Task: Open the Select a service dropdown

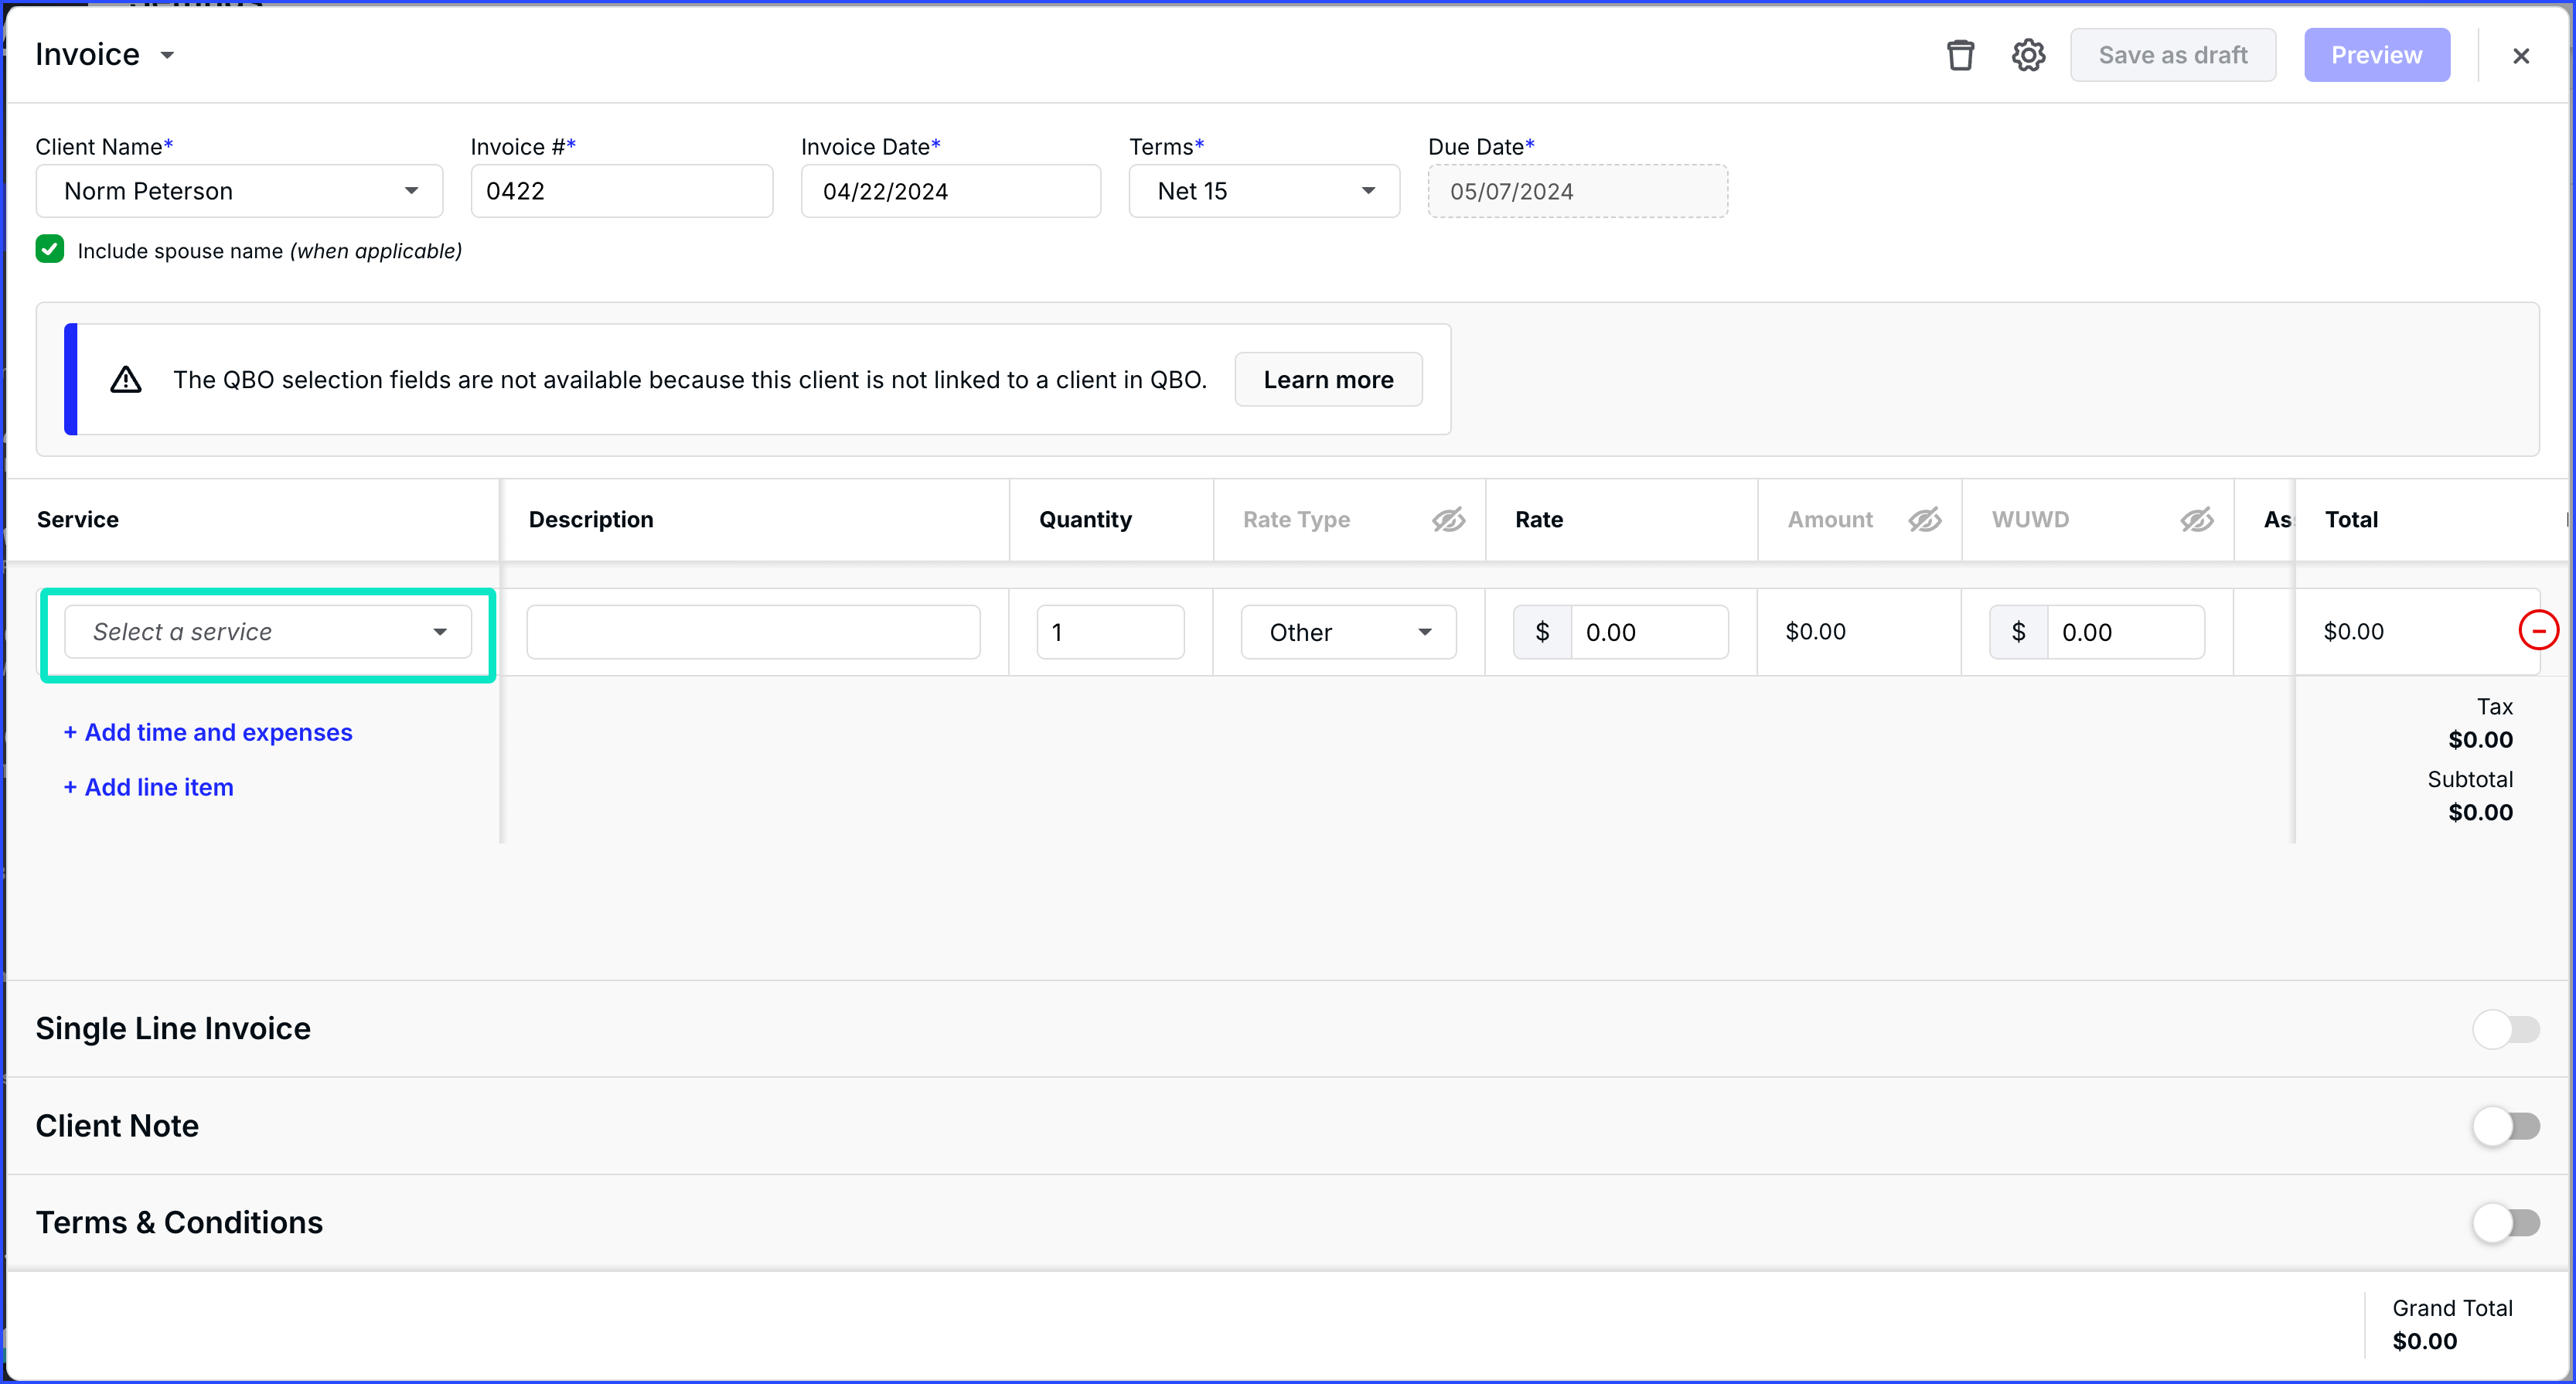Action: (268, 632)
